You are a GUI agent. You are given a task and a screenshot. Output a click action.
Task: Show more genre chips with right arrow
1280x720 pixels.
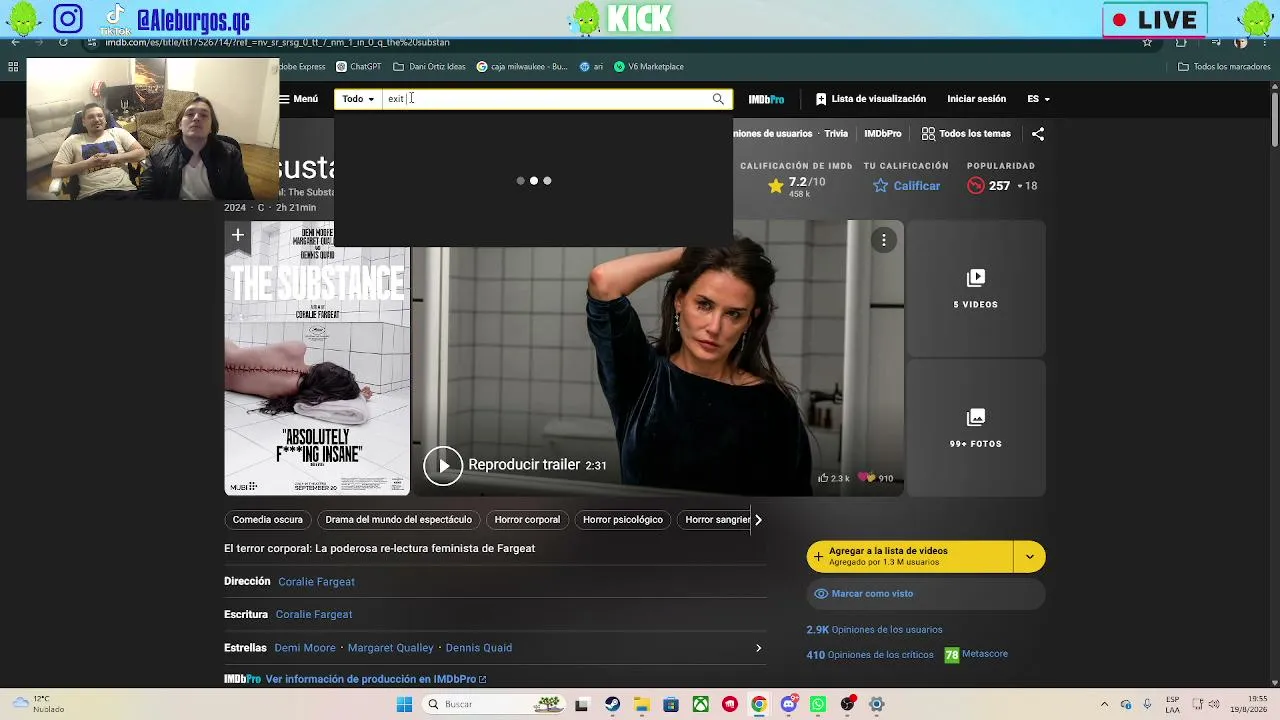point(758,520)
